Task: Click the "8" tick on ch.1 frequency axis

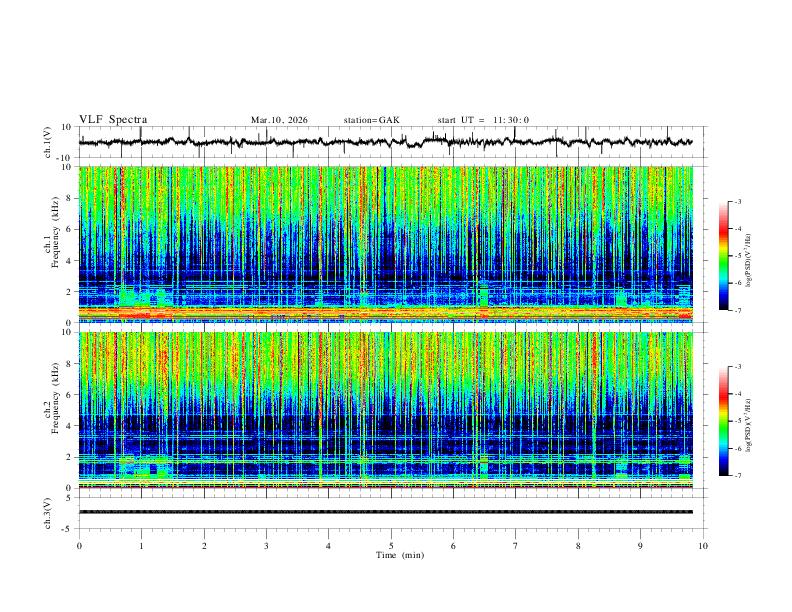Action: click(x=71, y=198)
